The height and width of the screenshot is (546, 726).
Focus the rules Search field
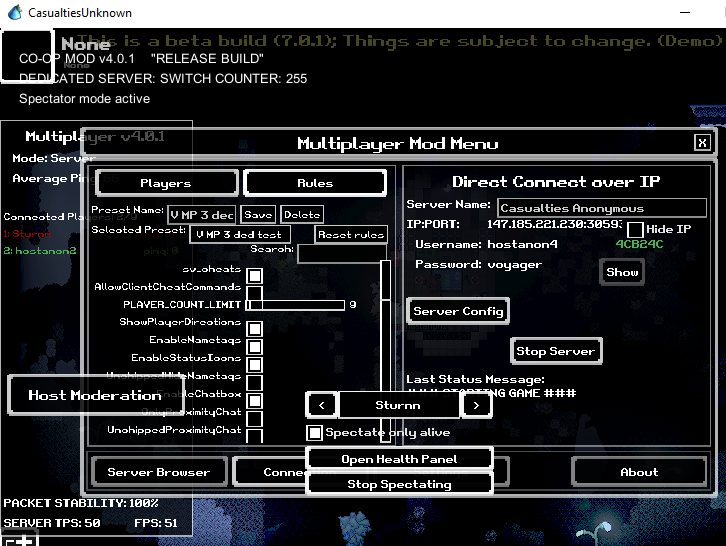click(x=342, y=254)
